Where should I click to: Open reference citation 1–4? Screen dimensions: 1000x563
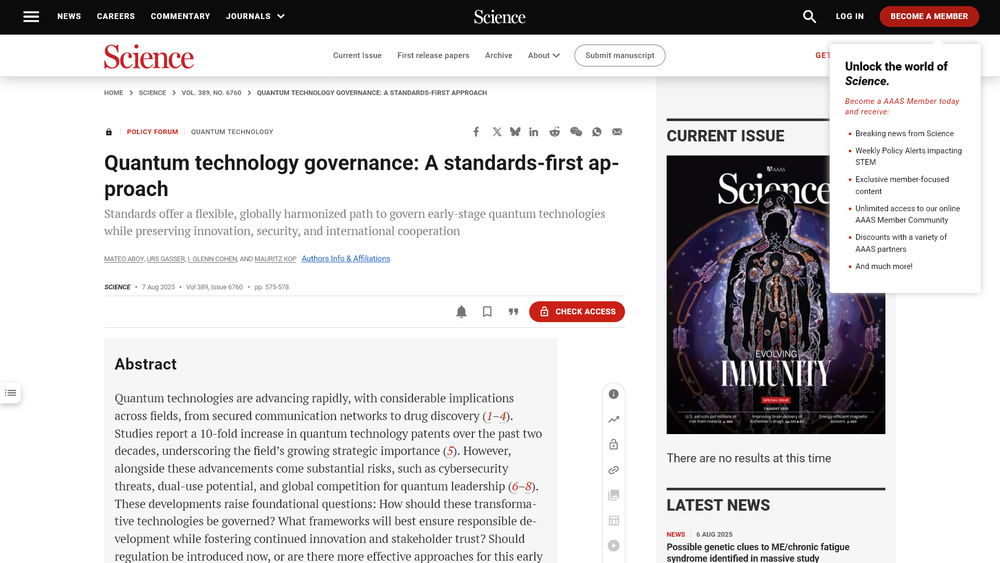496,416
